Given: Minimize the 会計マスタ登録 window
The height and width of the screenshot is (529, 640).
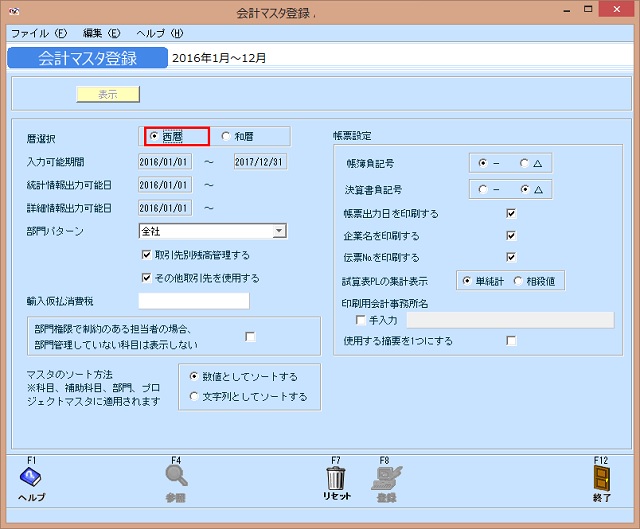Looking at the screenshot, I should pos(567,10).
